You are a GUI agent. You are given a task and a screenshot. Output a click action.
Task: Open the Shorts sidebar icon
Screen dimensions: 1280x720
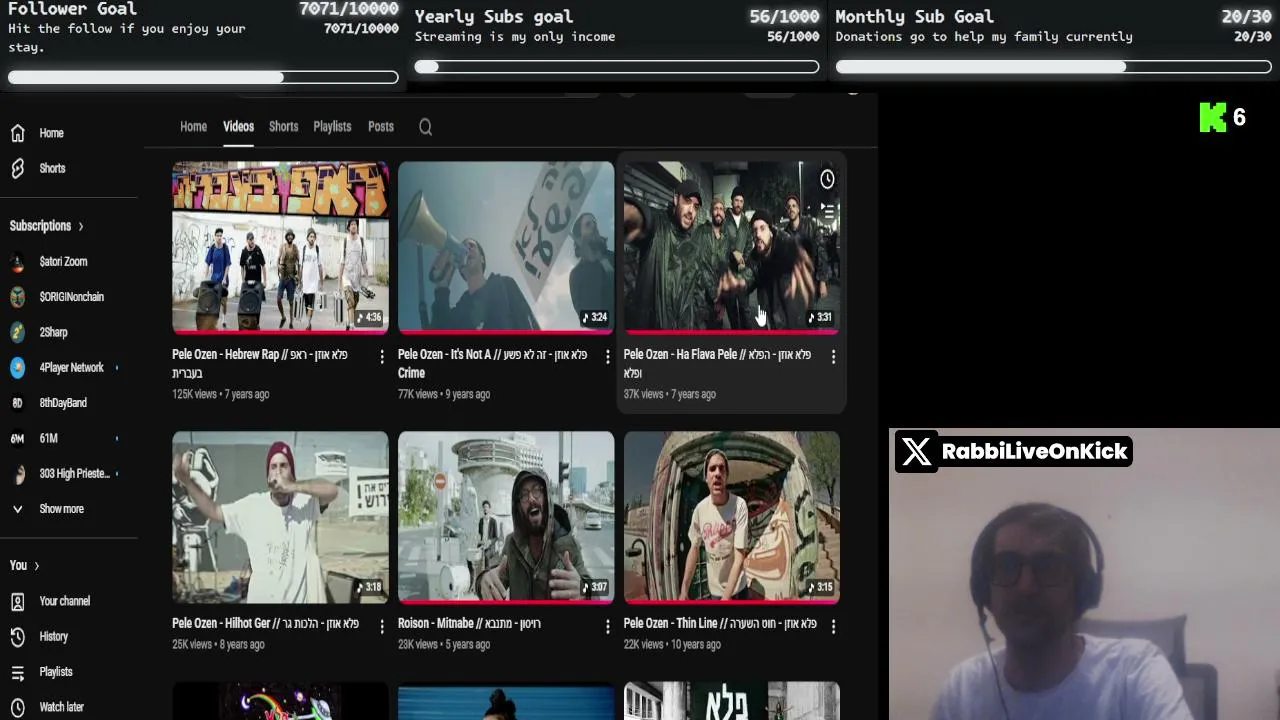(x=17, y=168)
